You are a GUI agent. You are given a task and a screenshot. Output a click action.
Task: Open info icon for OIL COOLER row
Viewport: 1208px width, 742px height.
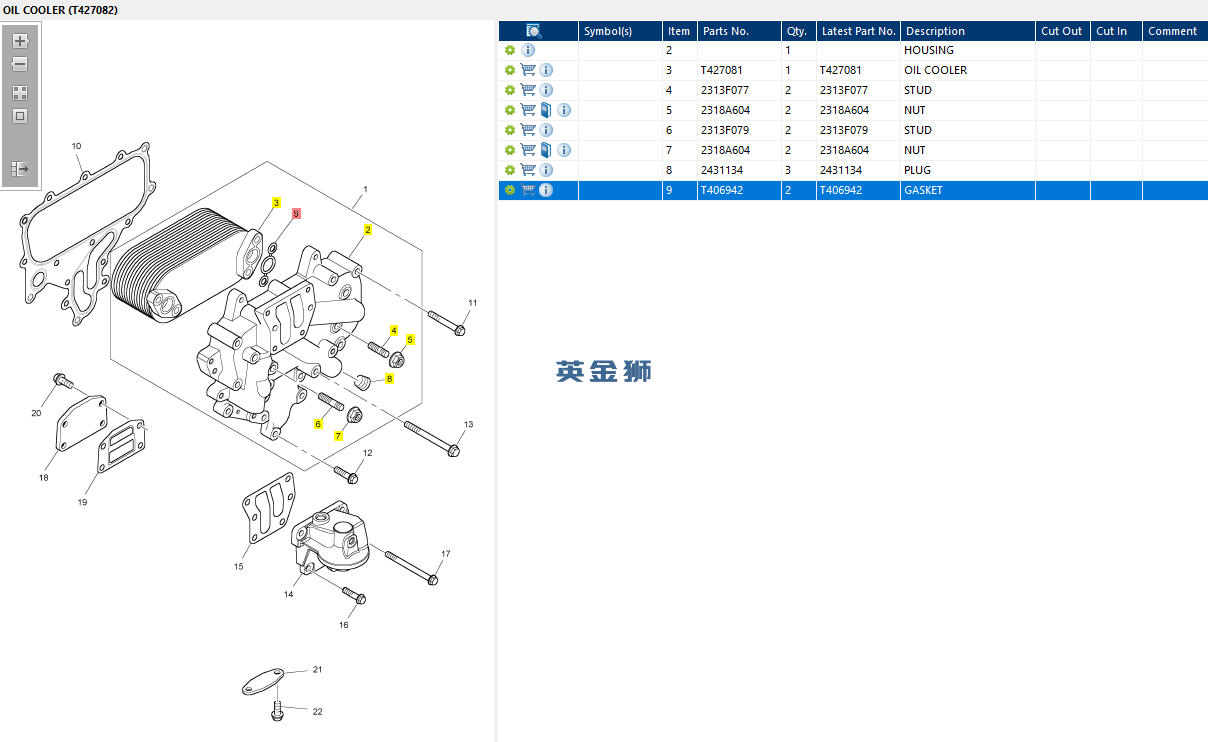pos(546,70)
